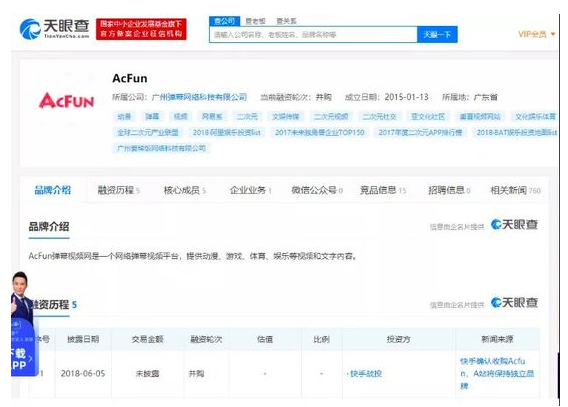568x407 pixels.
Task: Select the 查公司 search tab
Action: (x=224, y=21)
